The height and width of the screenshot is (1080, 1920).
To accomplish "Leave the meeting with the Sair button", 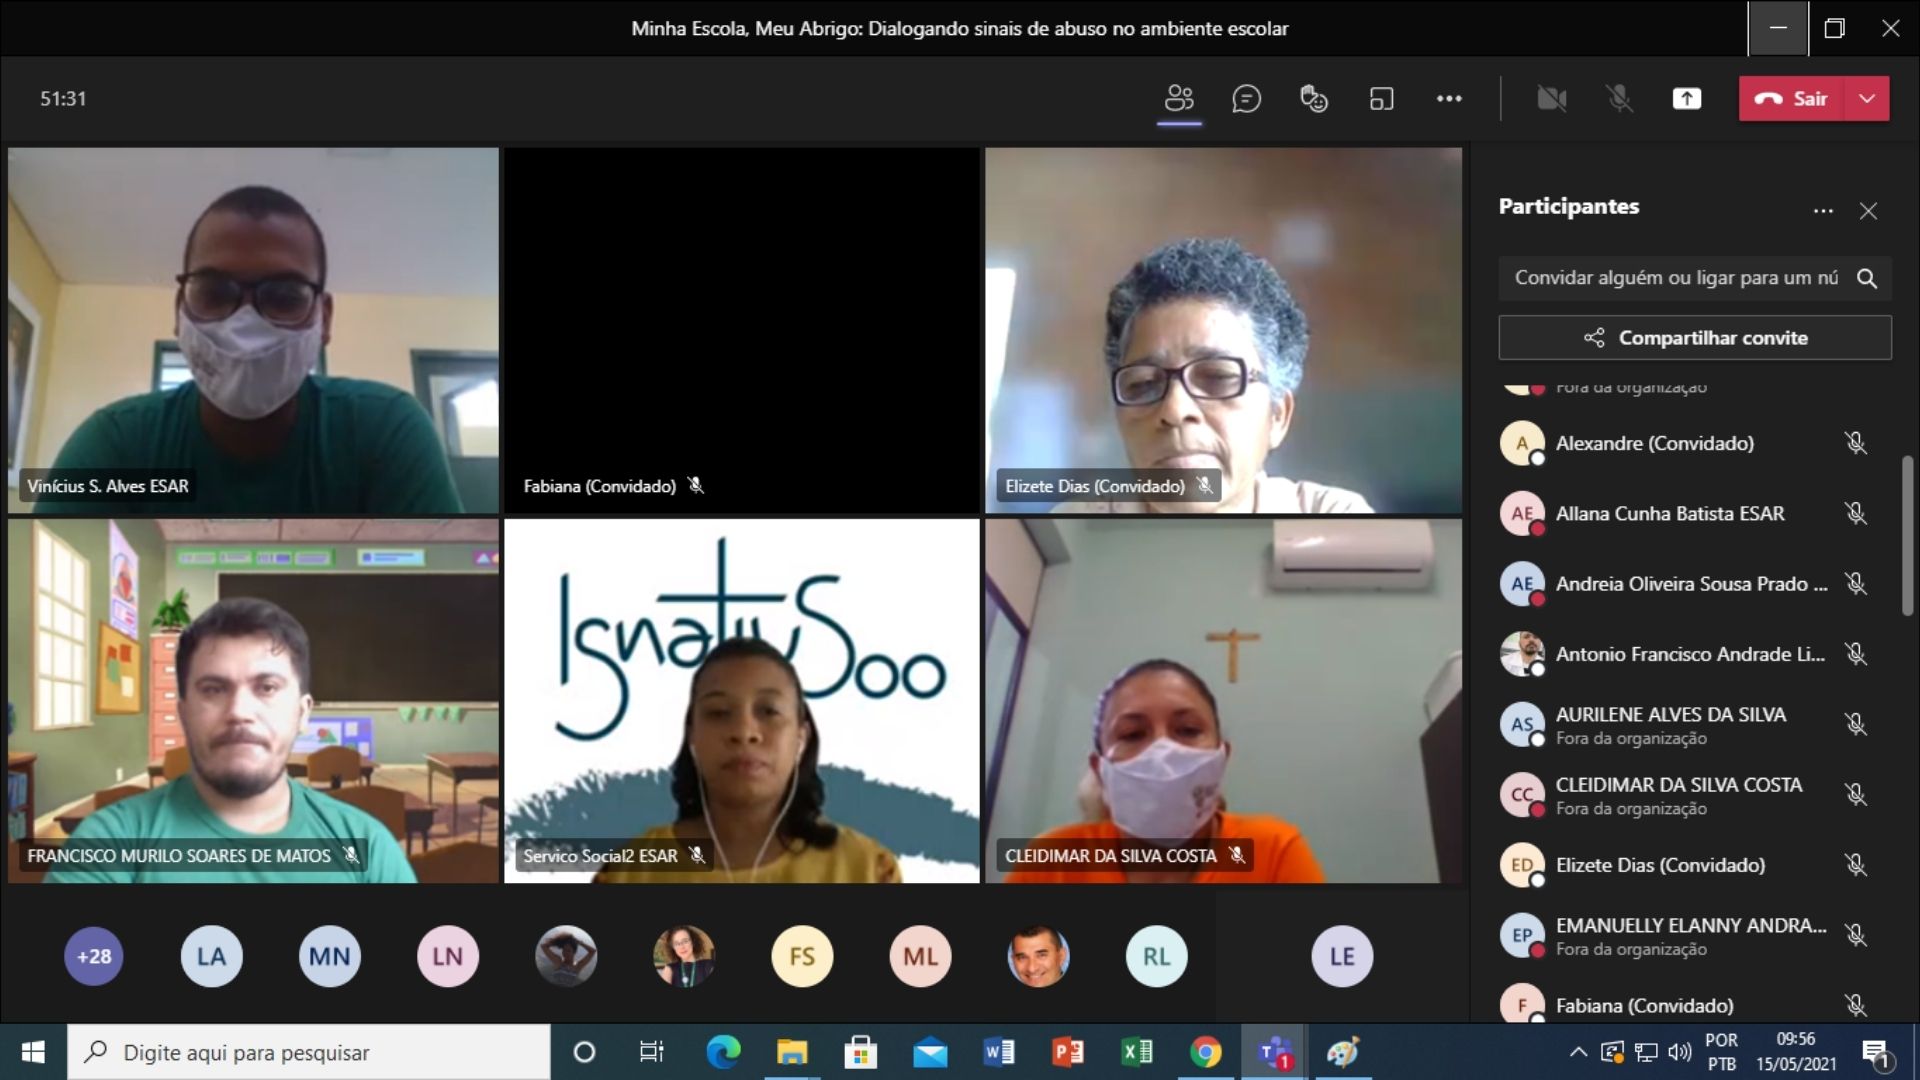I will coord(1791,99).
